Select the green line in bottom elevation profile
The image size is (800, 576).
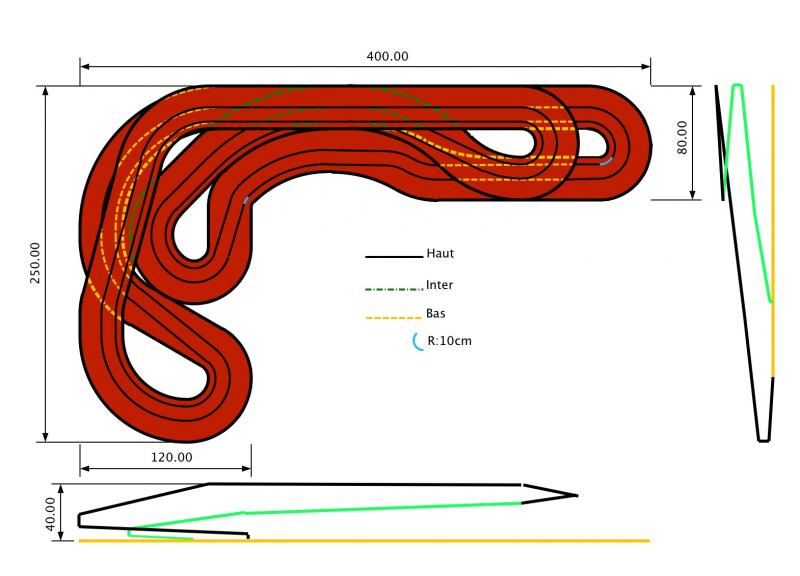380,508
